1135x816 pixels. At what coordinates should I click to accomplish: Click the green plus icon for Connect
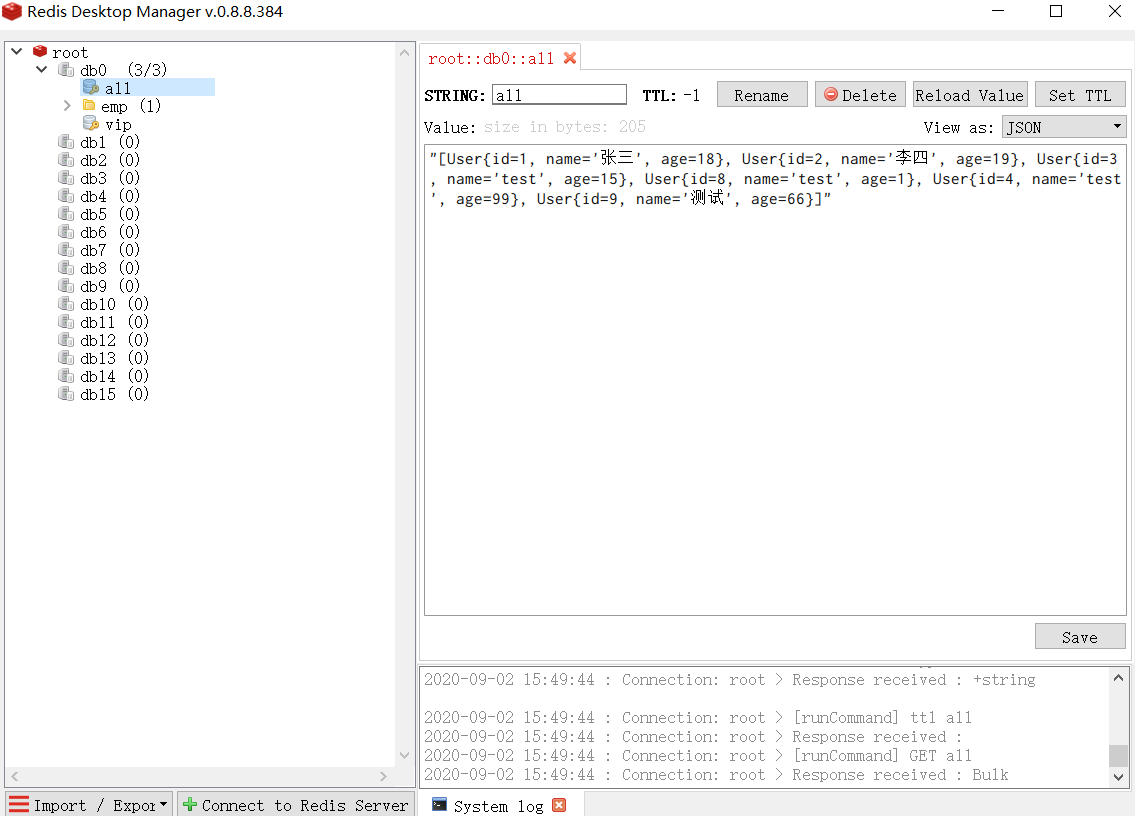pos(190,804)
